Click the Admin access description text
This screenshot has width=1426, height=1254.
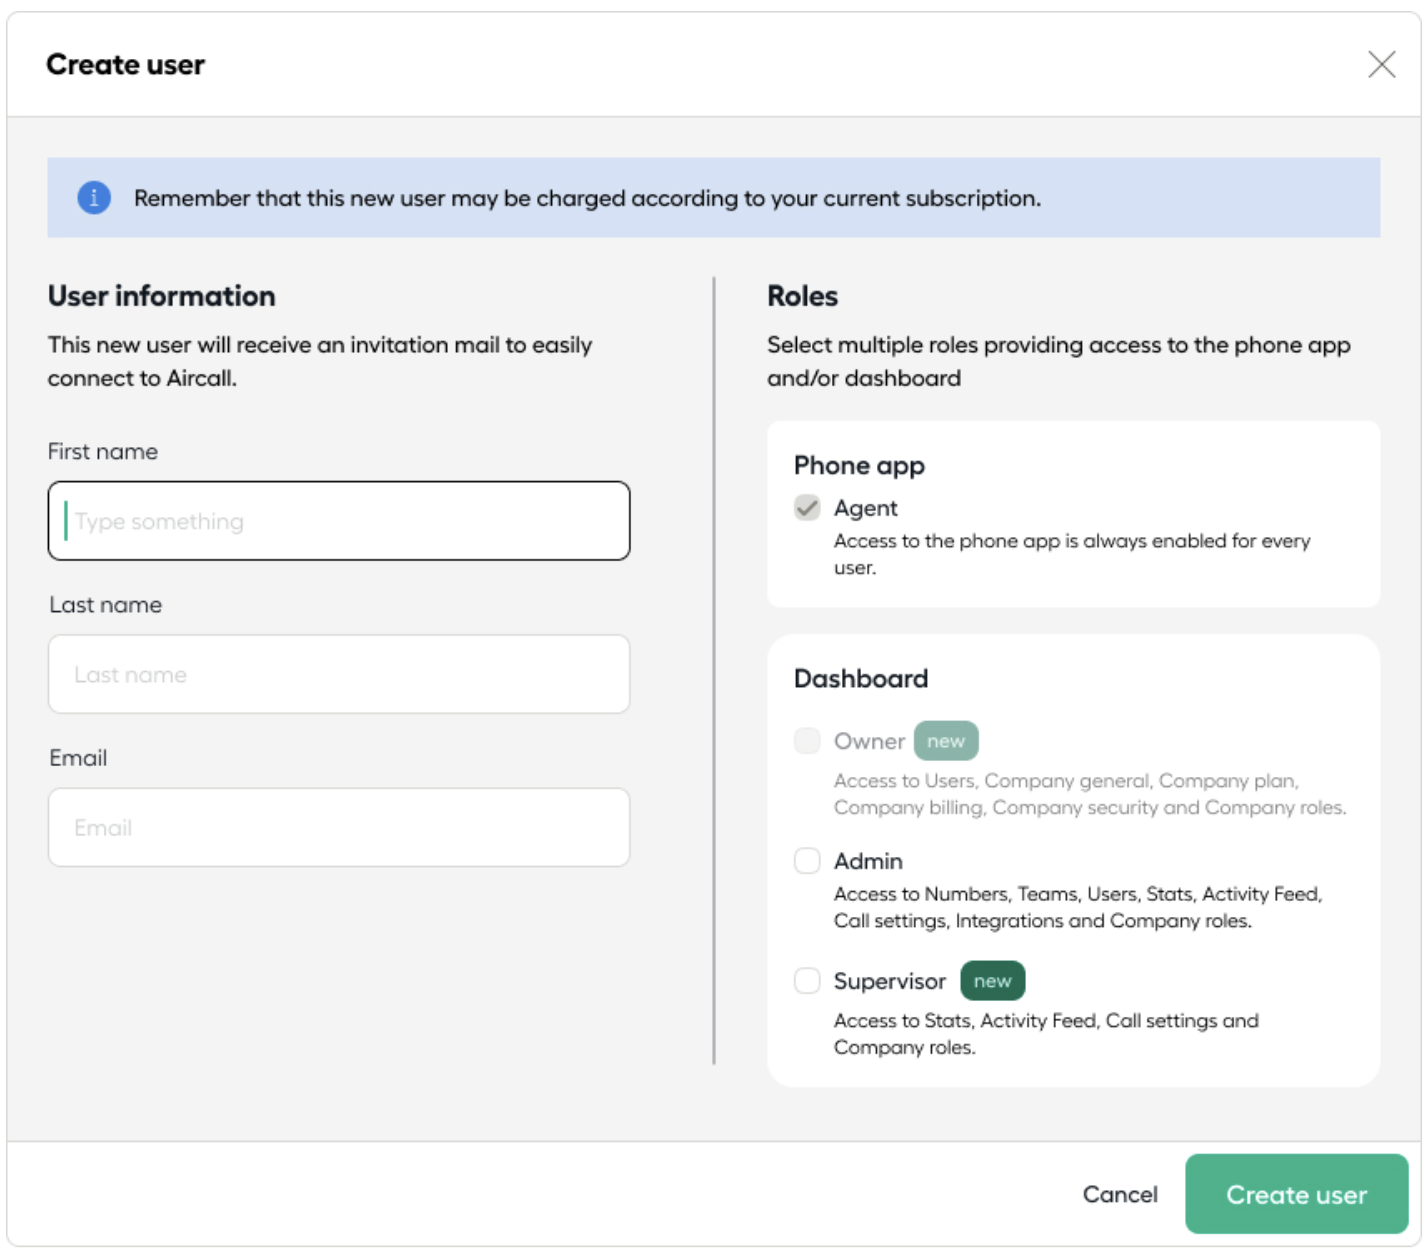pos(1078,907)
